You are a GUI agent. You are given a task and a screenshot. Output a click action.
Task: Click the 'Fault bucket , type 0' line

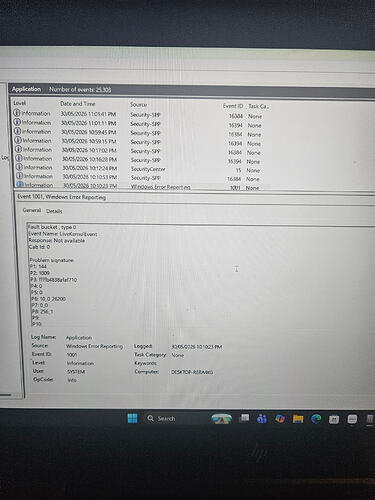[x=52, y=227]
